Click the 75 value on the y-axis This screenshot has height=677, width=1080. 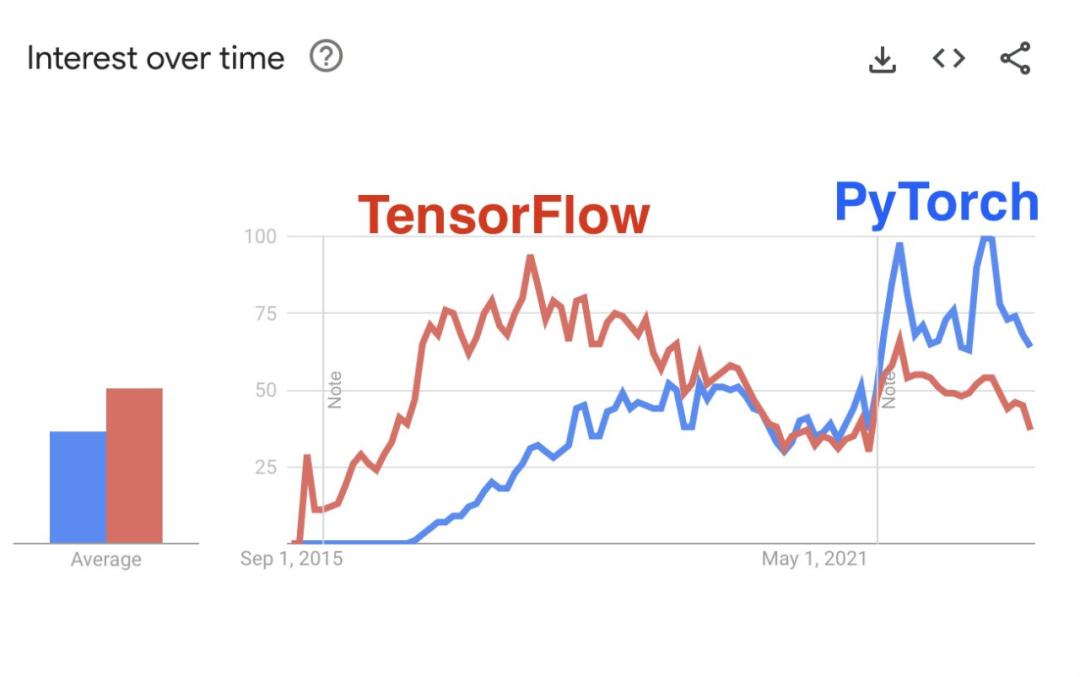(265, 313)
